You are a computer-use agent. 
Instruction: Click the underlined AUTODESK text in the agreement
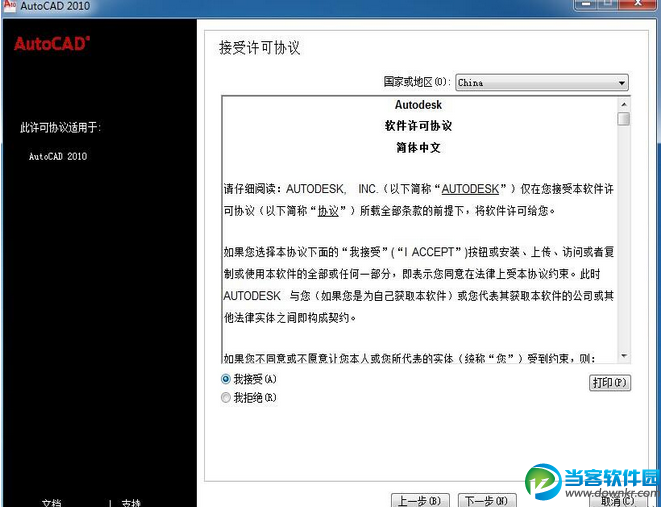tap(470, 189)
